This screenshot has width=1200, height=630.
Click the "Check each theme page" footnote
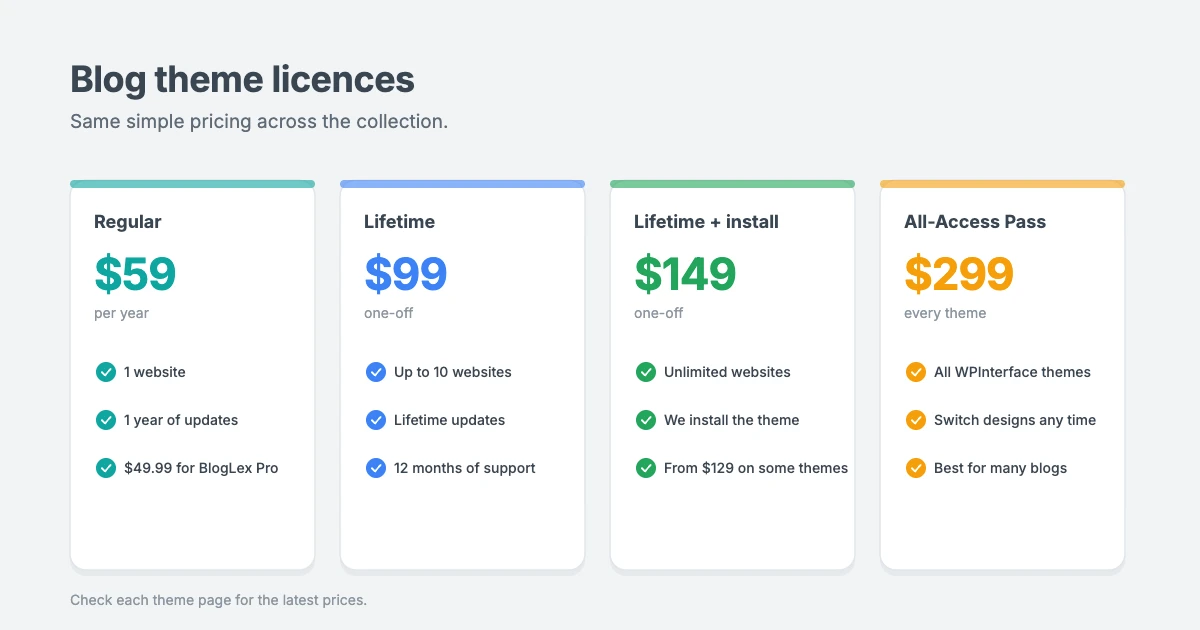point(218,601)
